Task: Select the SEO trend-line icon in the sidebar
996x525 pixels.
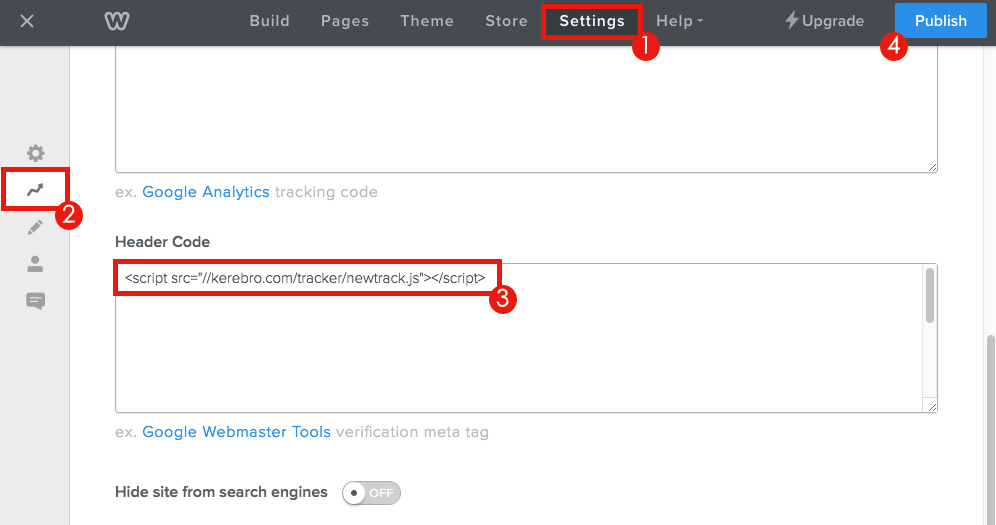Action: pyautogui.click(x=36, y=190)
